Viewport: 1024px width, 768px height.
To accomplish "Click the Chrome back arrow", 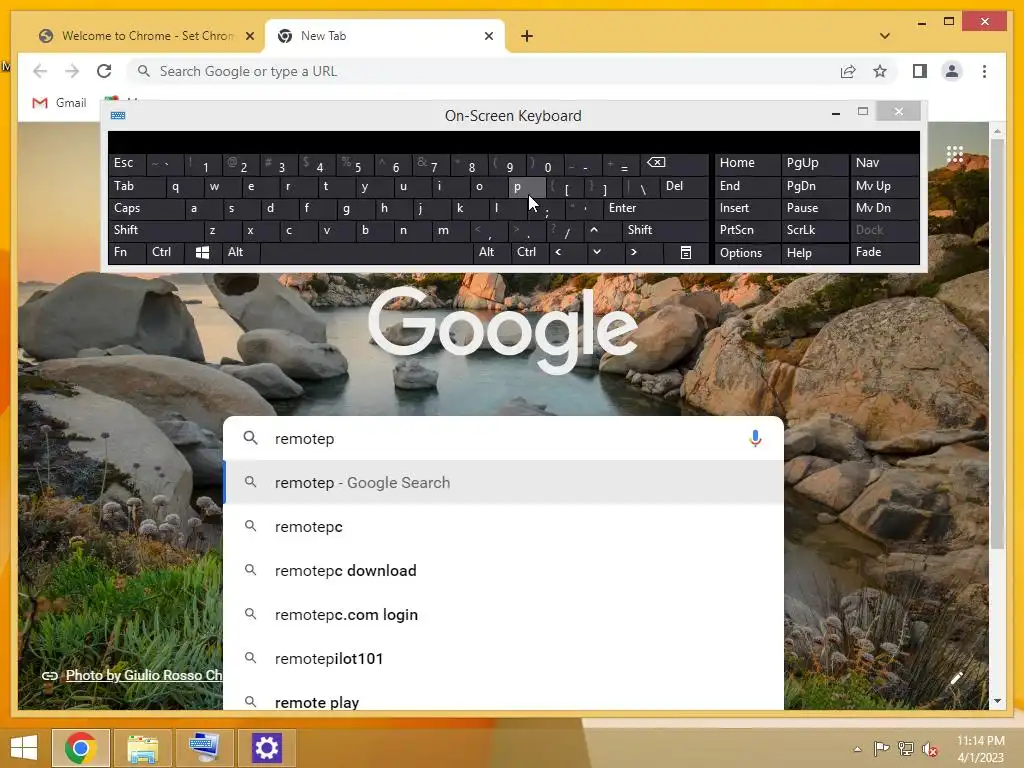I will [40, 71].
